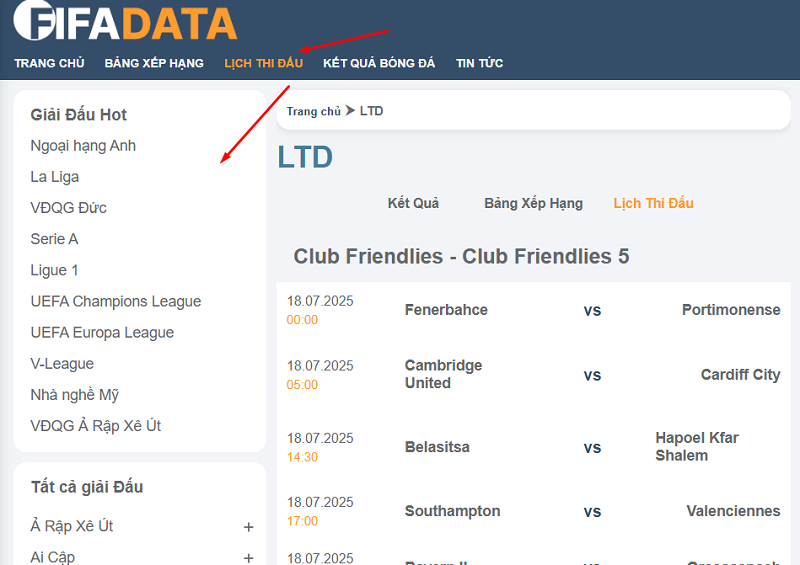This screenshot has height=565, width=800.
Task: Click the Fenerbahce team name
Action: 446,310
